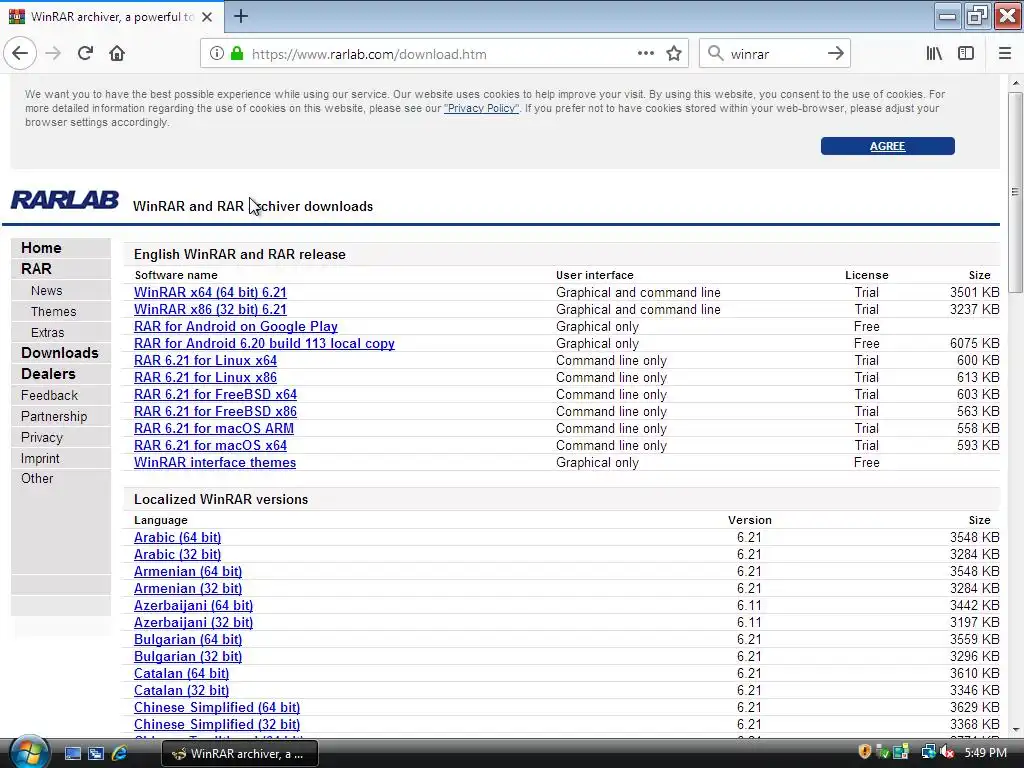Viewport: 1024px width, 768px height.
Task: Reload the page with the refresh icon
Action: coord(85,54)
